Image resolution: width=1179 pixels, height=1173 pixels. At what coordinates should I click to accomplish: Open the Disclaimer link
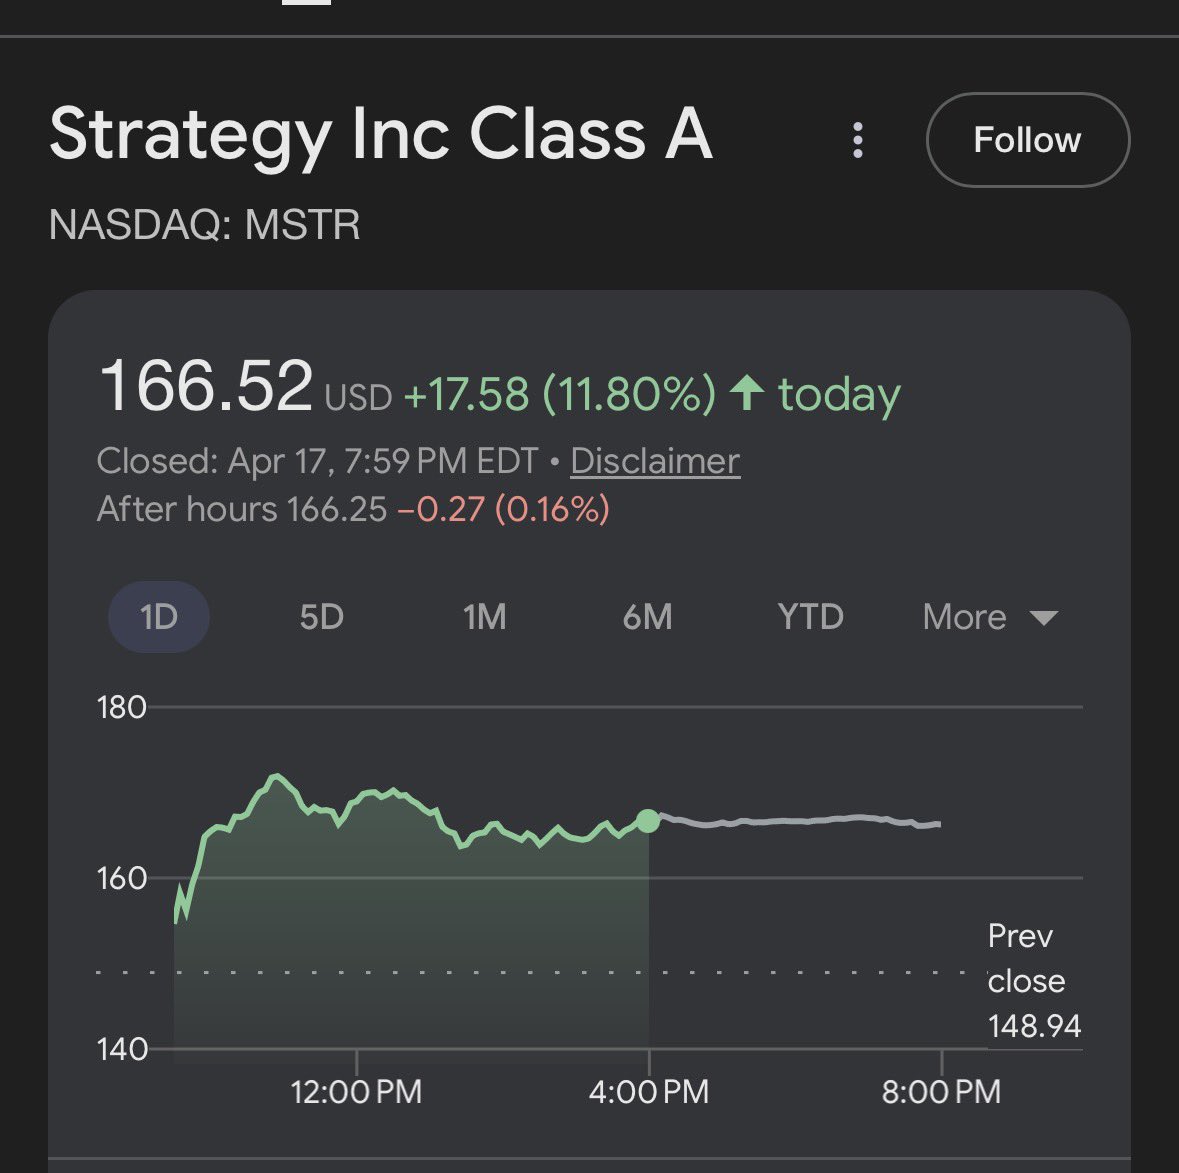655,461
